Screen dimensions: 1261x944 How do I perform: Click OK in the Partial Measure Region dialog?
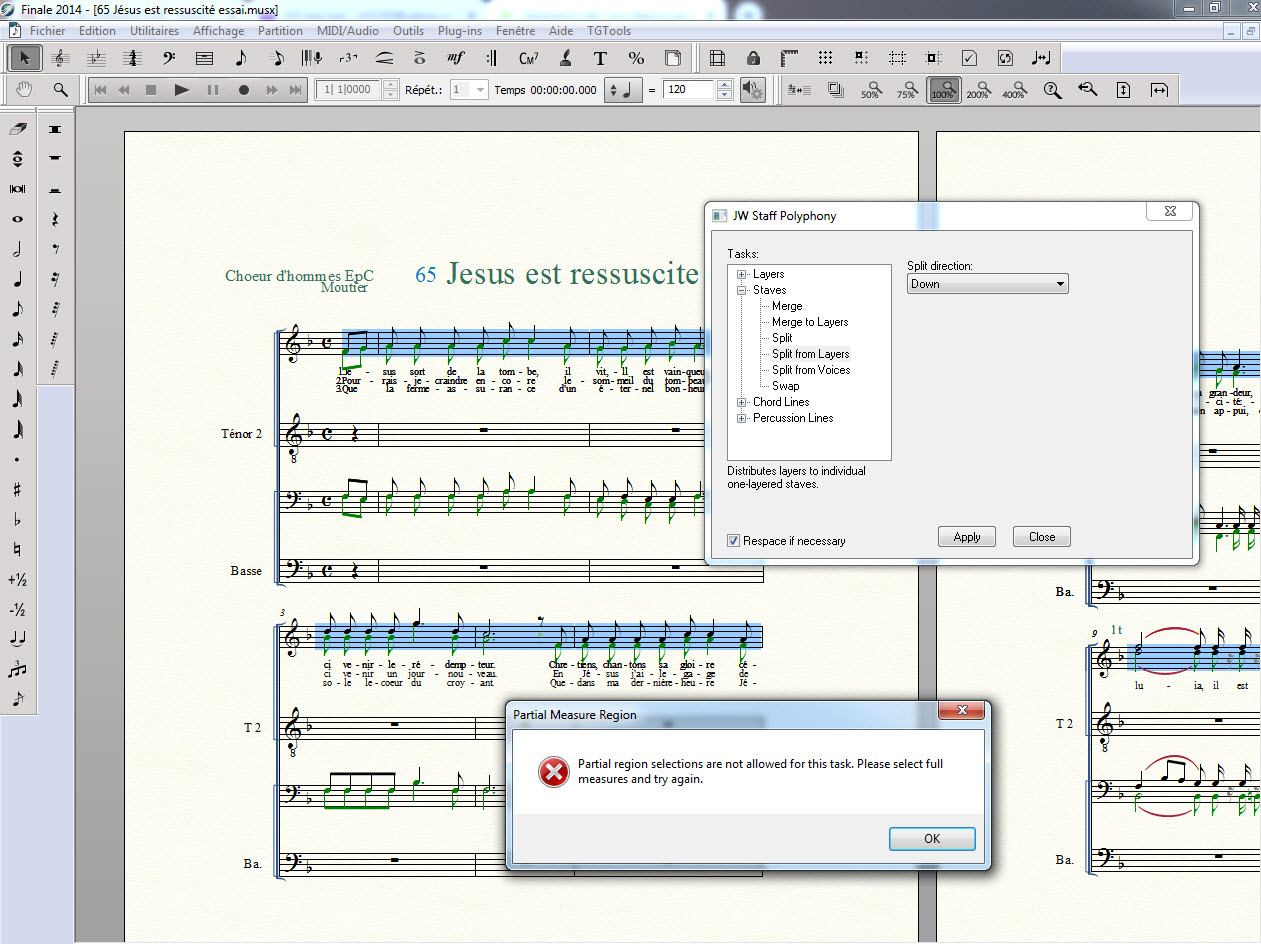931,839
